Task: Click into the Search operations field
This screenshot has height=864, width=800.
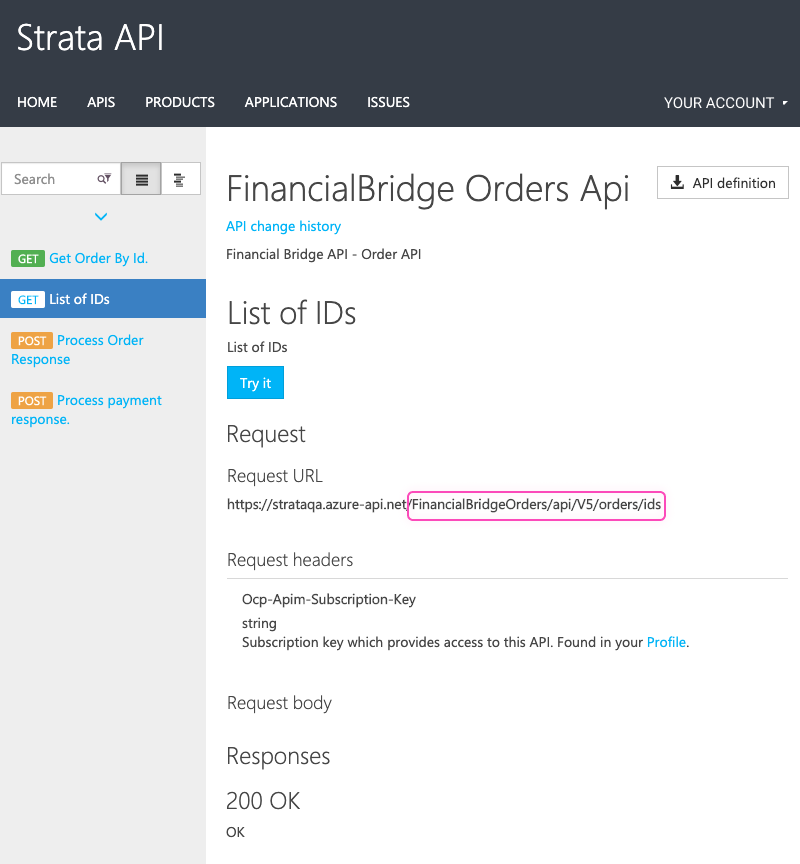Action: click(50, 179)
